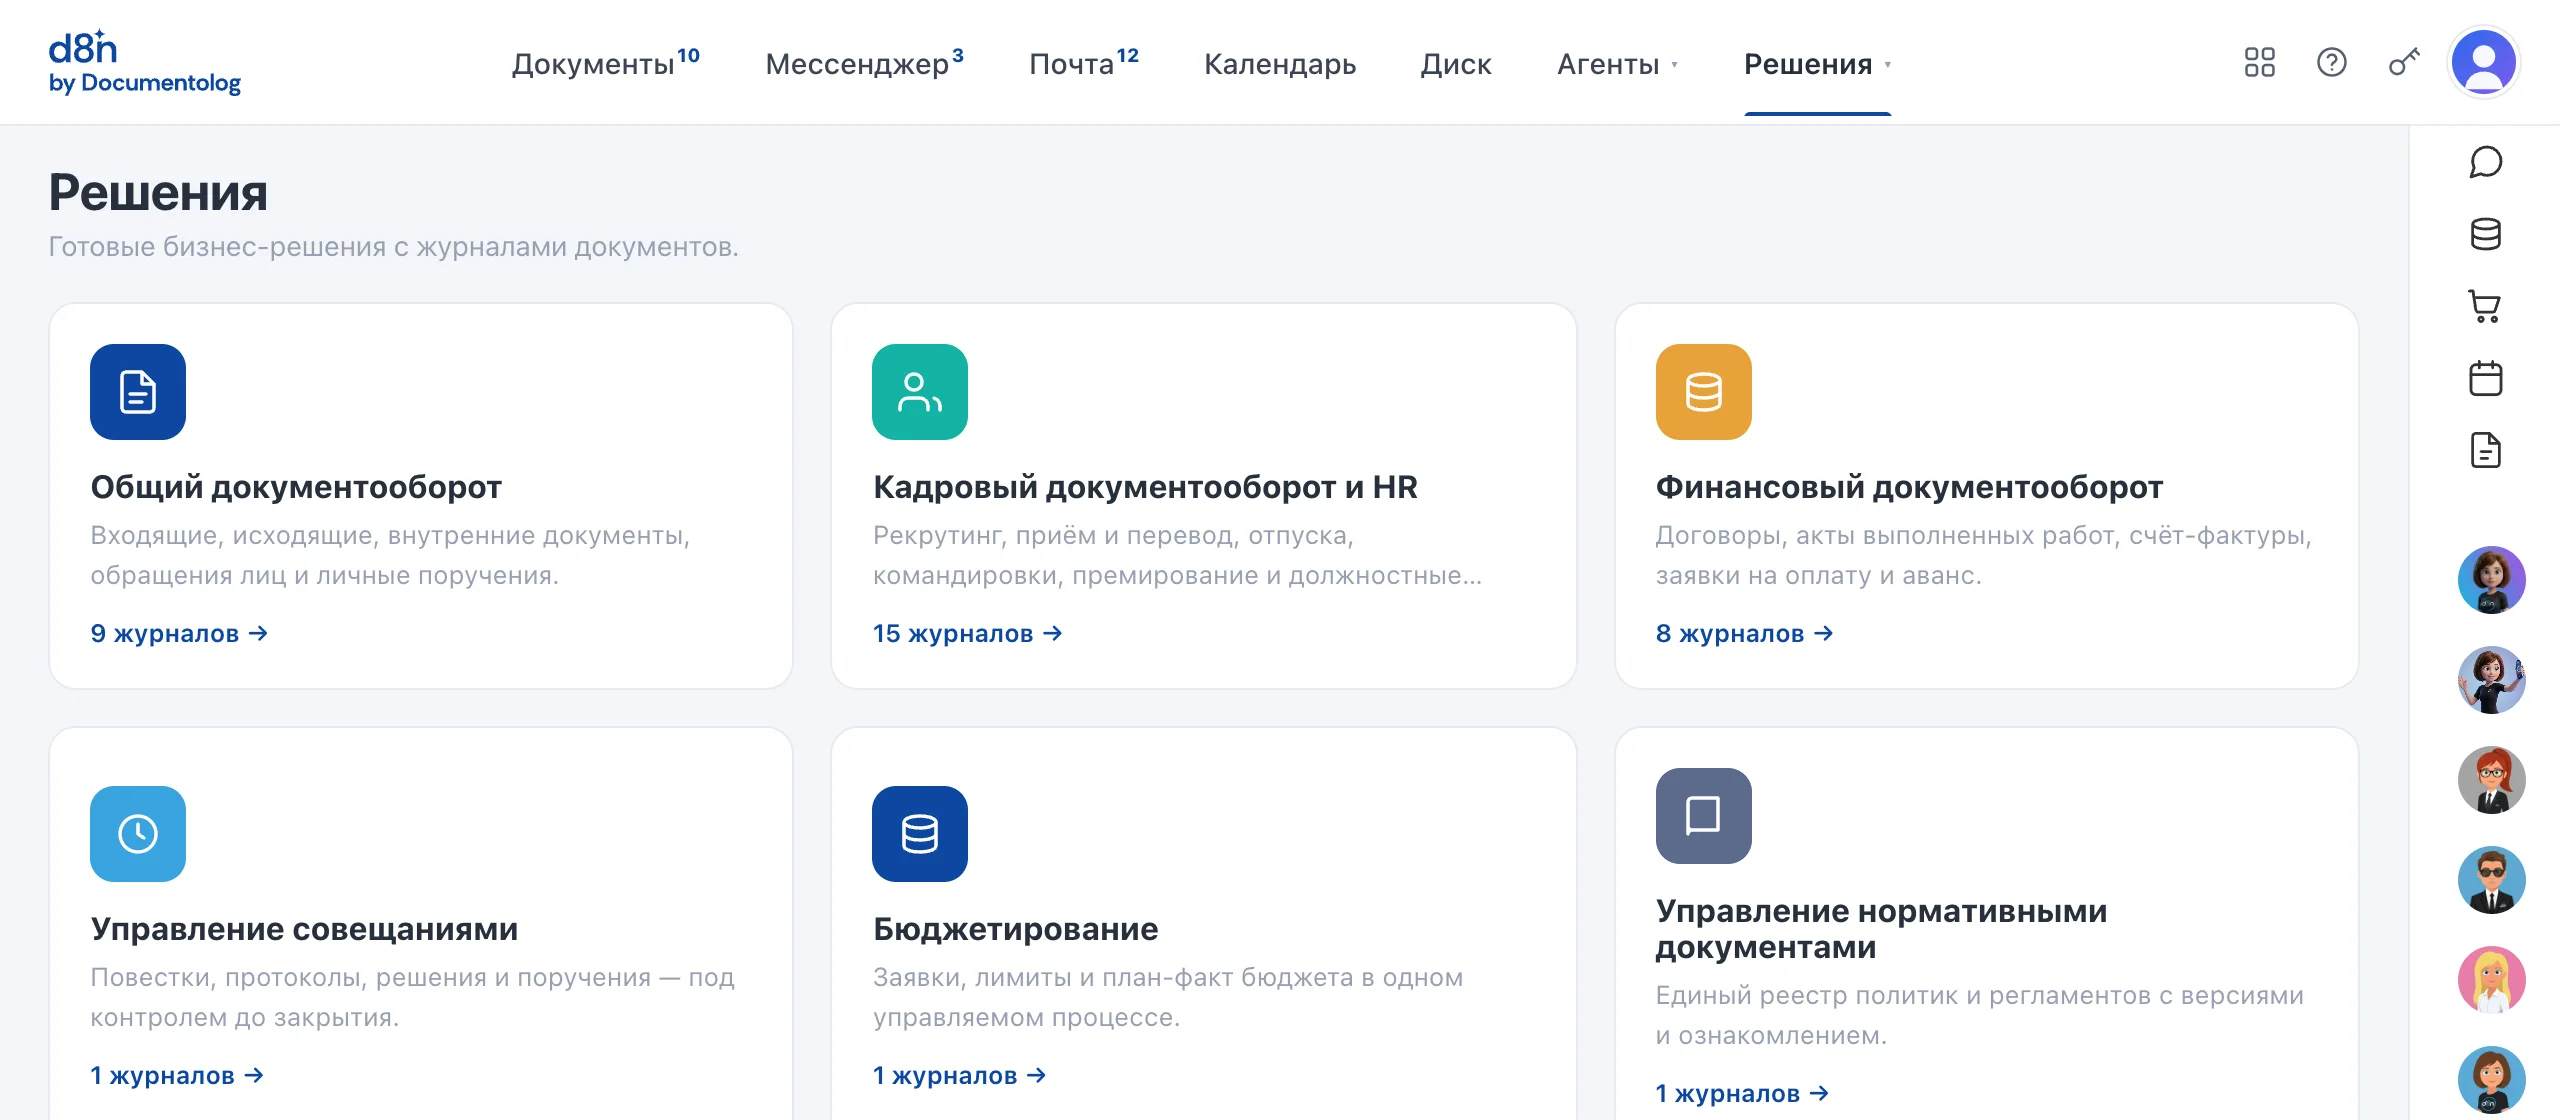The width and height of the screenshot is (2560, 1120).
Task: Expand the Агенты dropdown arrow
Action: click(x=1675, y=65)
